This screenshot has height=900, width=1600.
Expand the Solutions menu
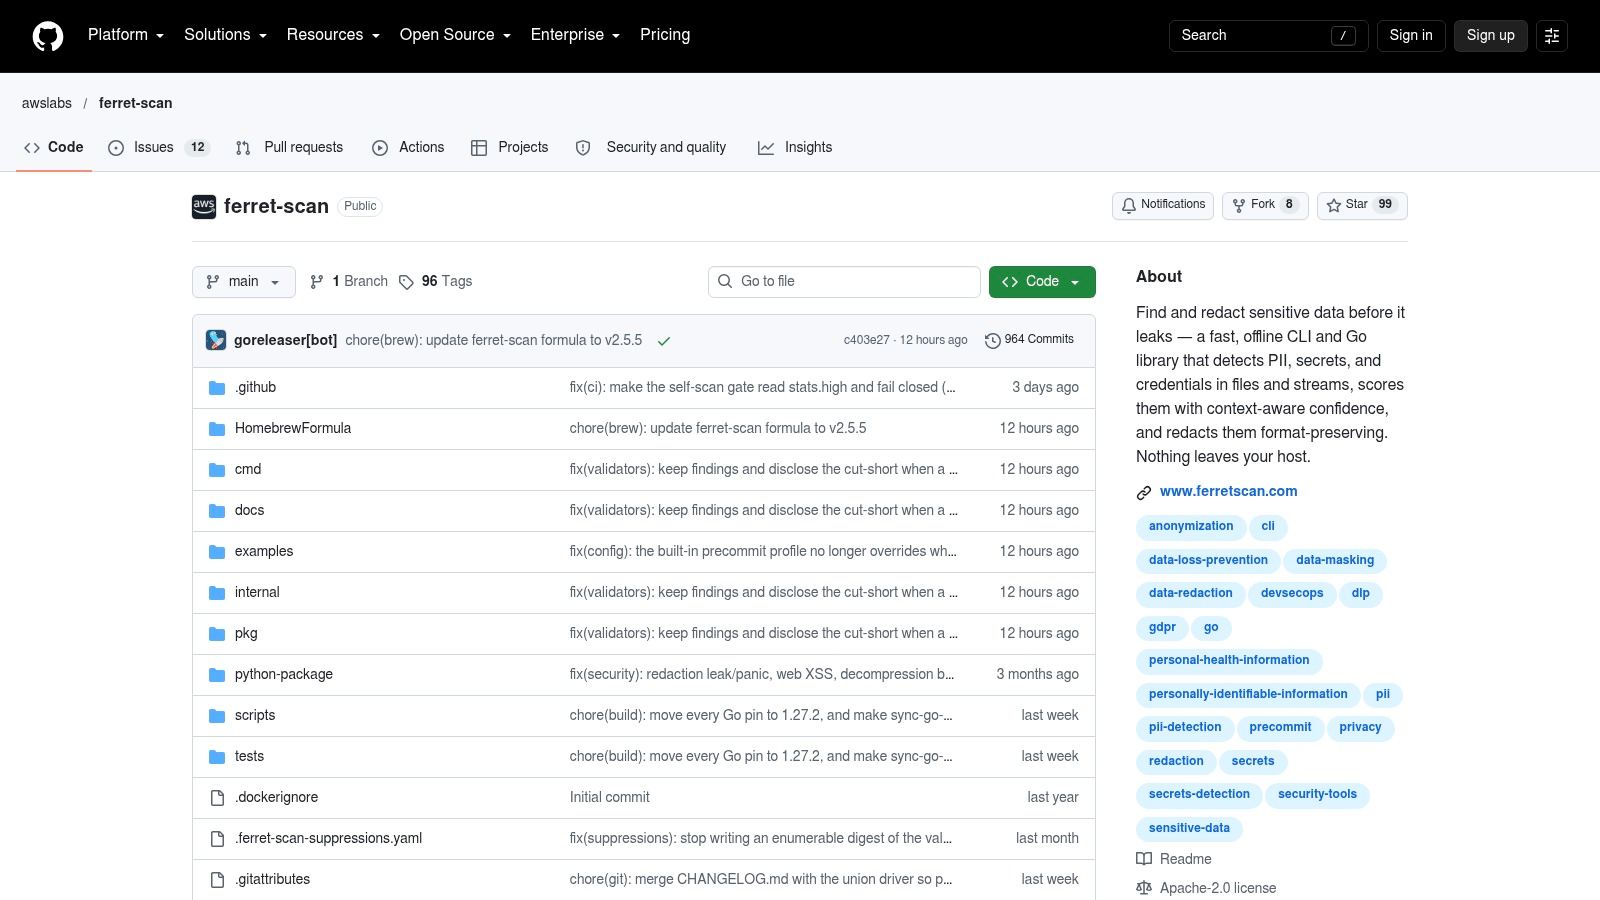(x=225, y=35)
